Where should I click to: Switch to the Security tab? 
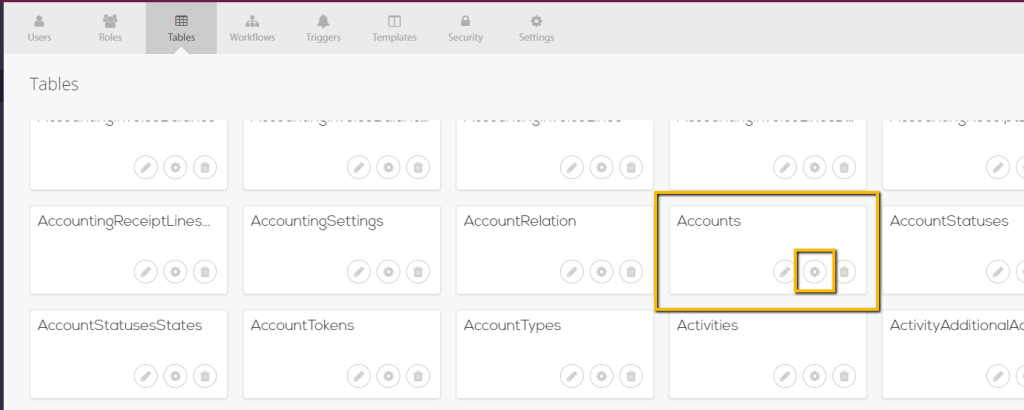(465, 28)
